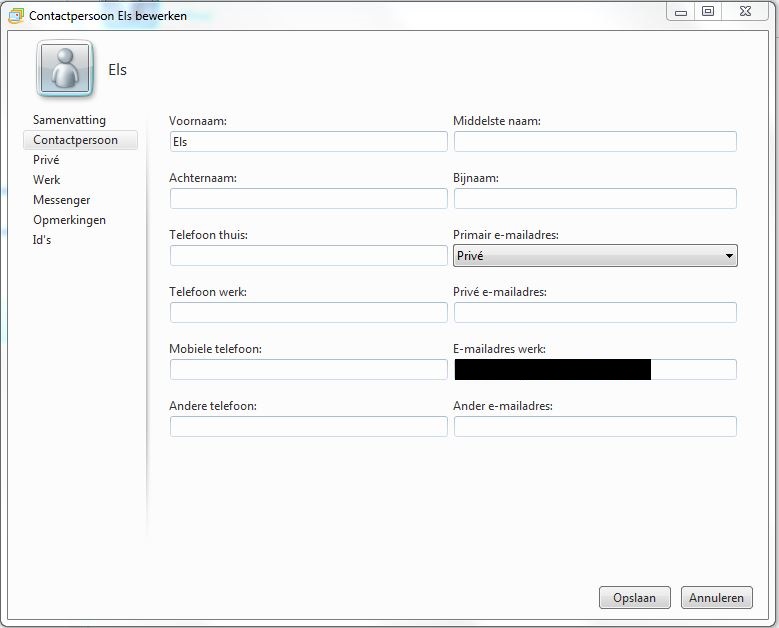
Task: Click the Annuleren button
Action: [716, 598]
